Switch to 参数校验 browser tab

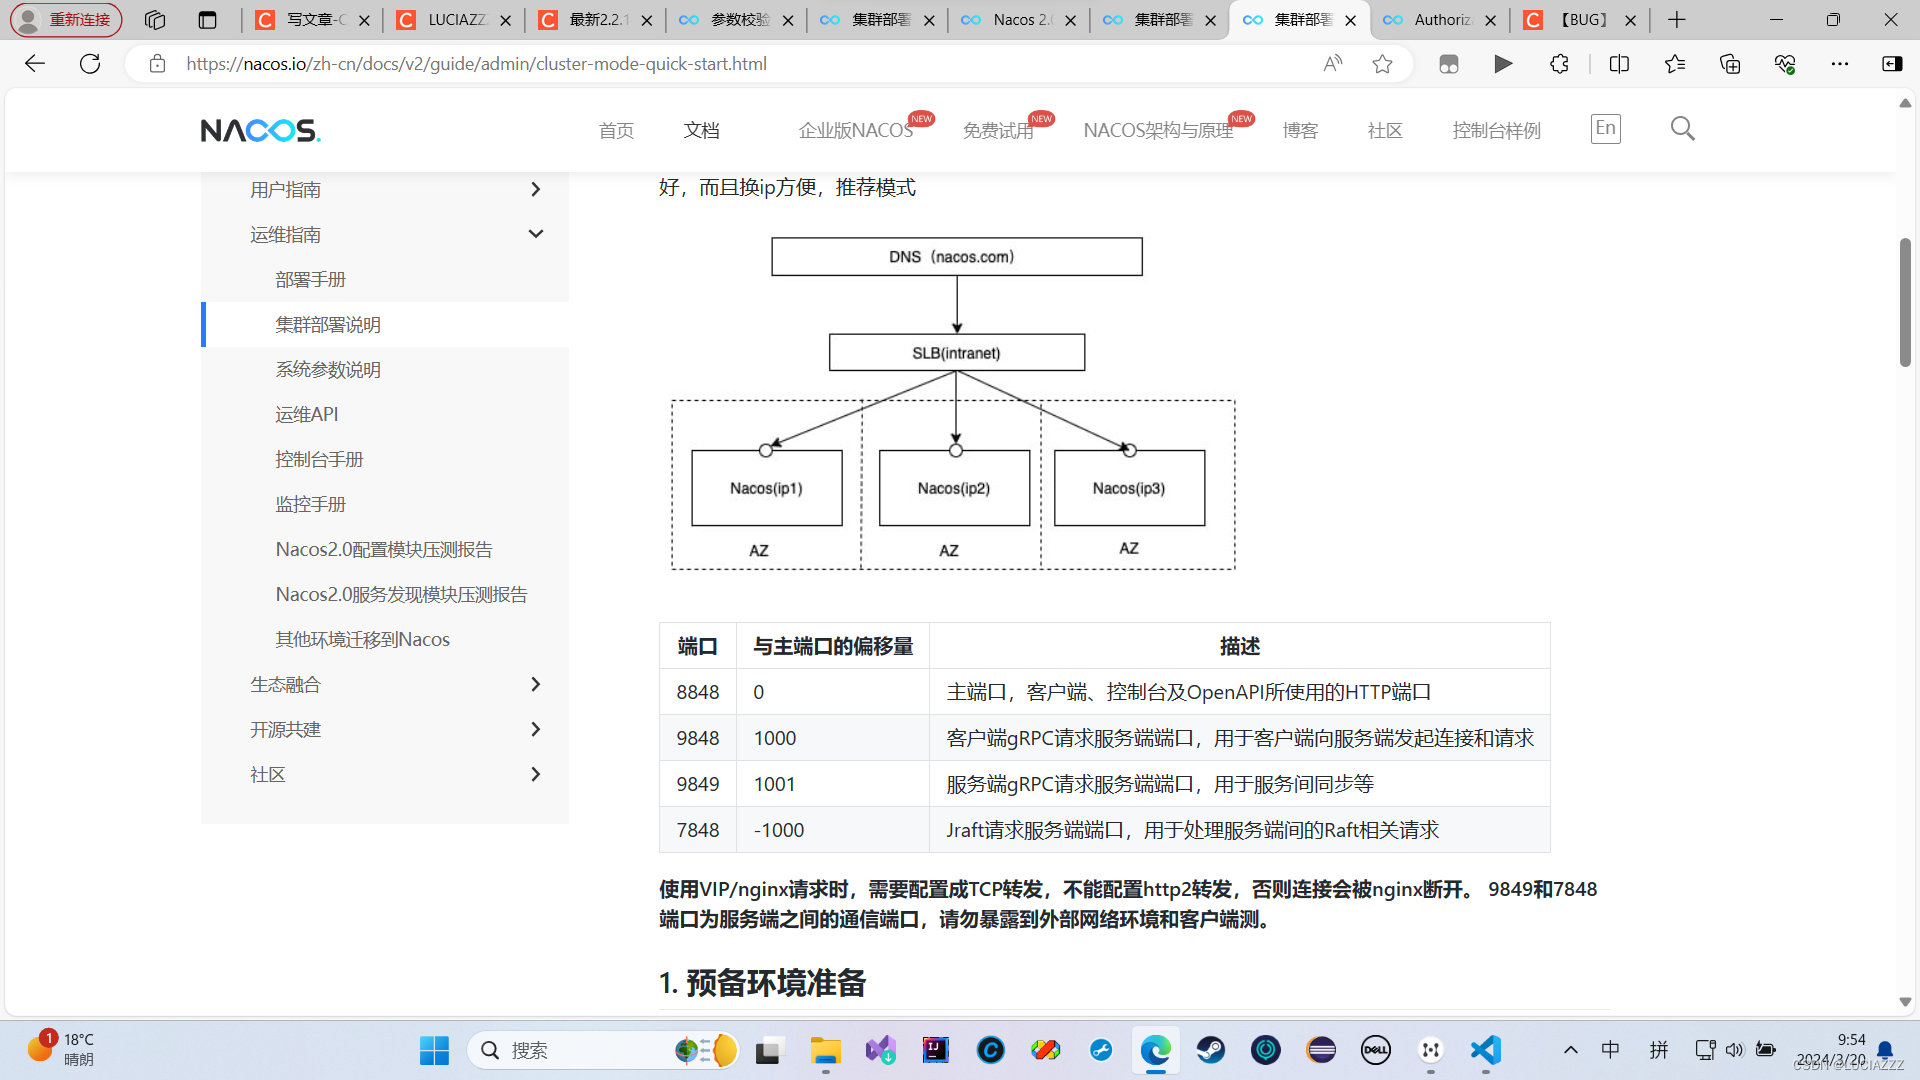click(x=735, y=20)
